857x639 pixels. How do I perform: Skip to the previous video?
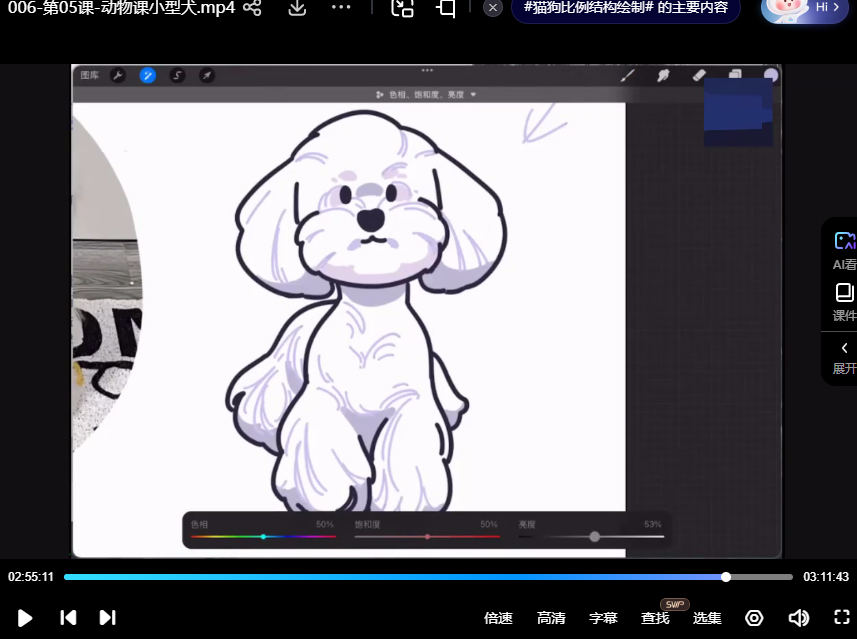68,618
